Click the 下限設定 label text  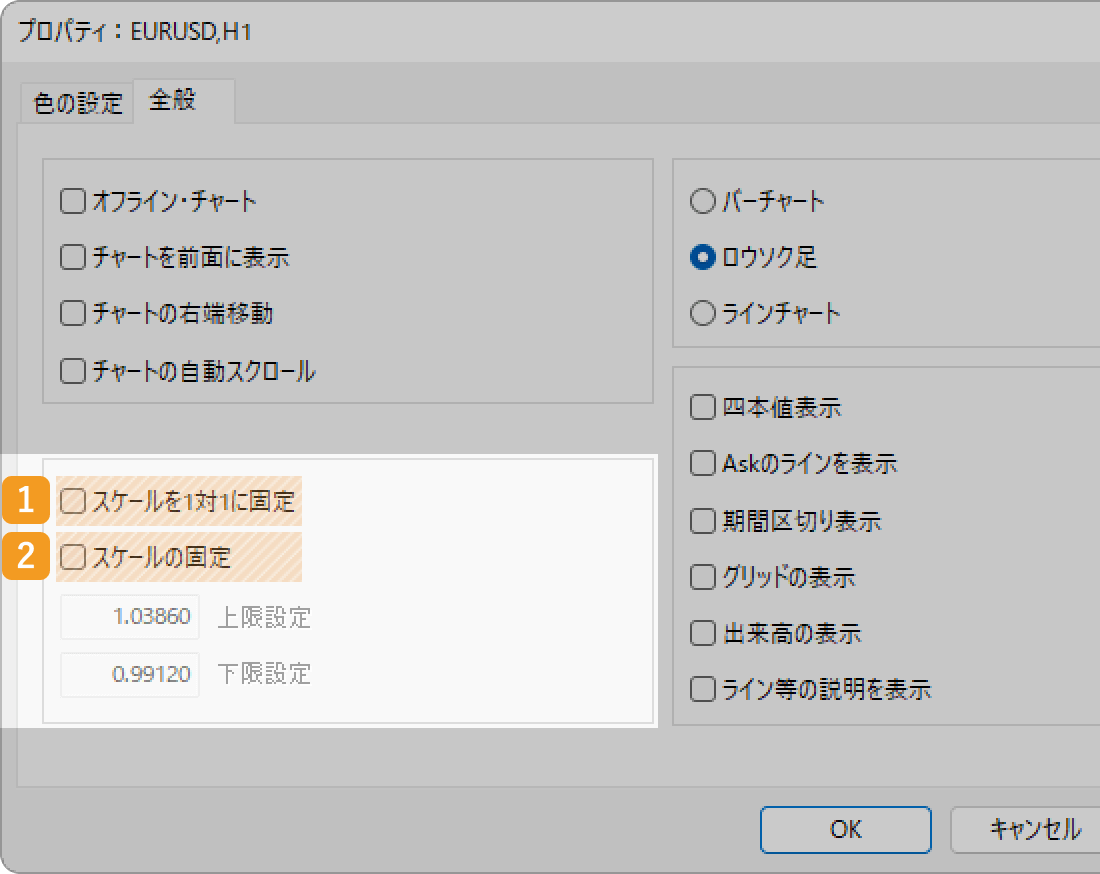pyautogui.click(x=264, y=673)
